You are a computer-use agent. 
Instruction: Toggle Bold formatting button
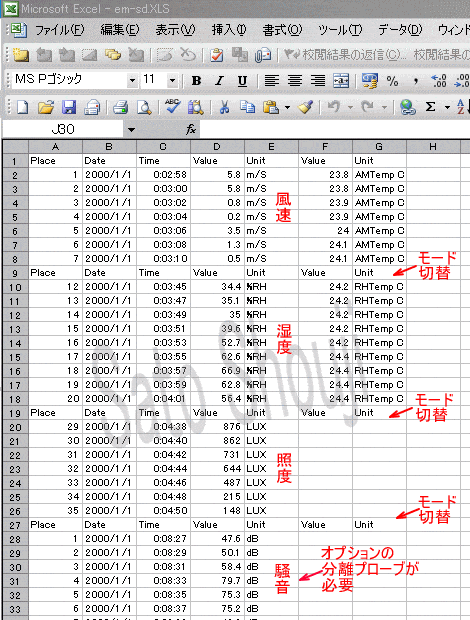[x=196, y=81]
